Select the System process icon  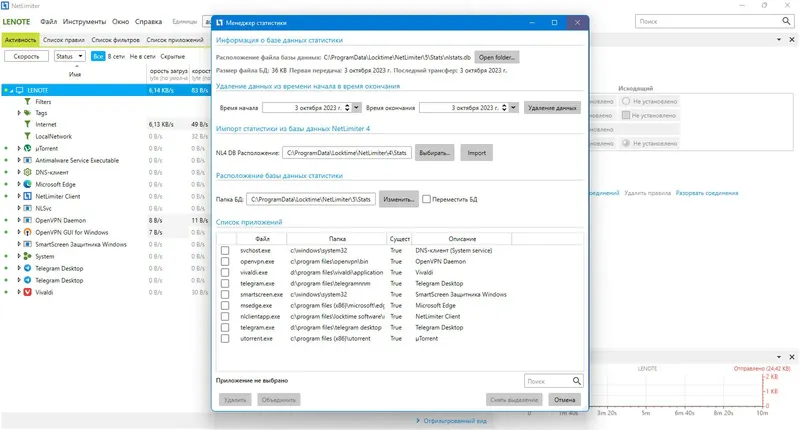click(x=28, y=256)
